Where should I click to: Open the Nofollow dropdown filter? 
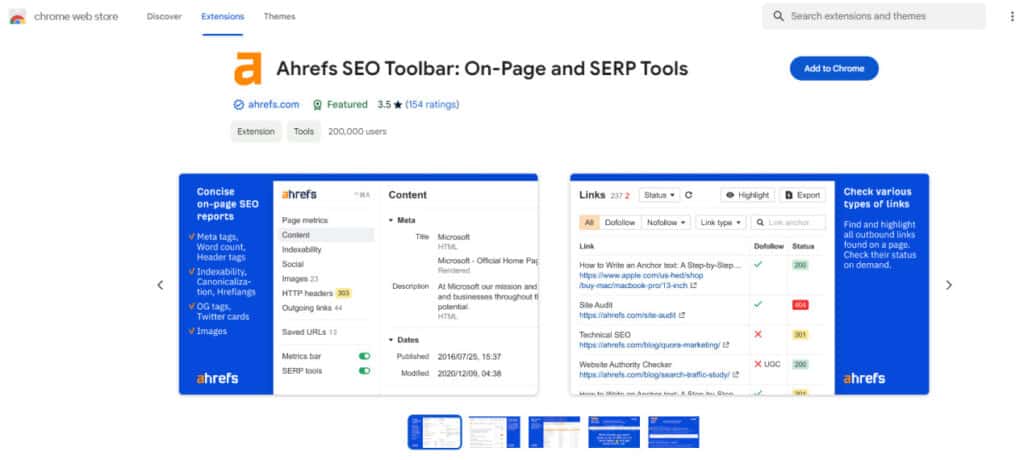666,222
